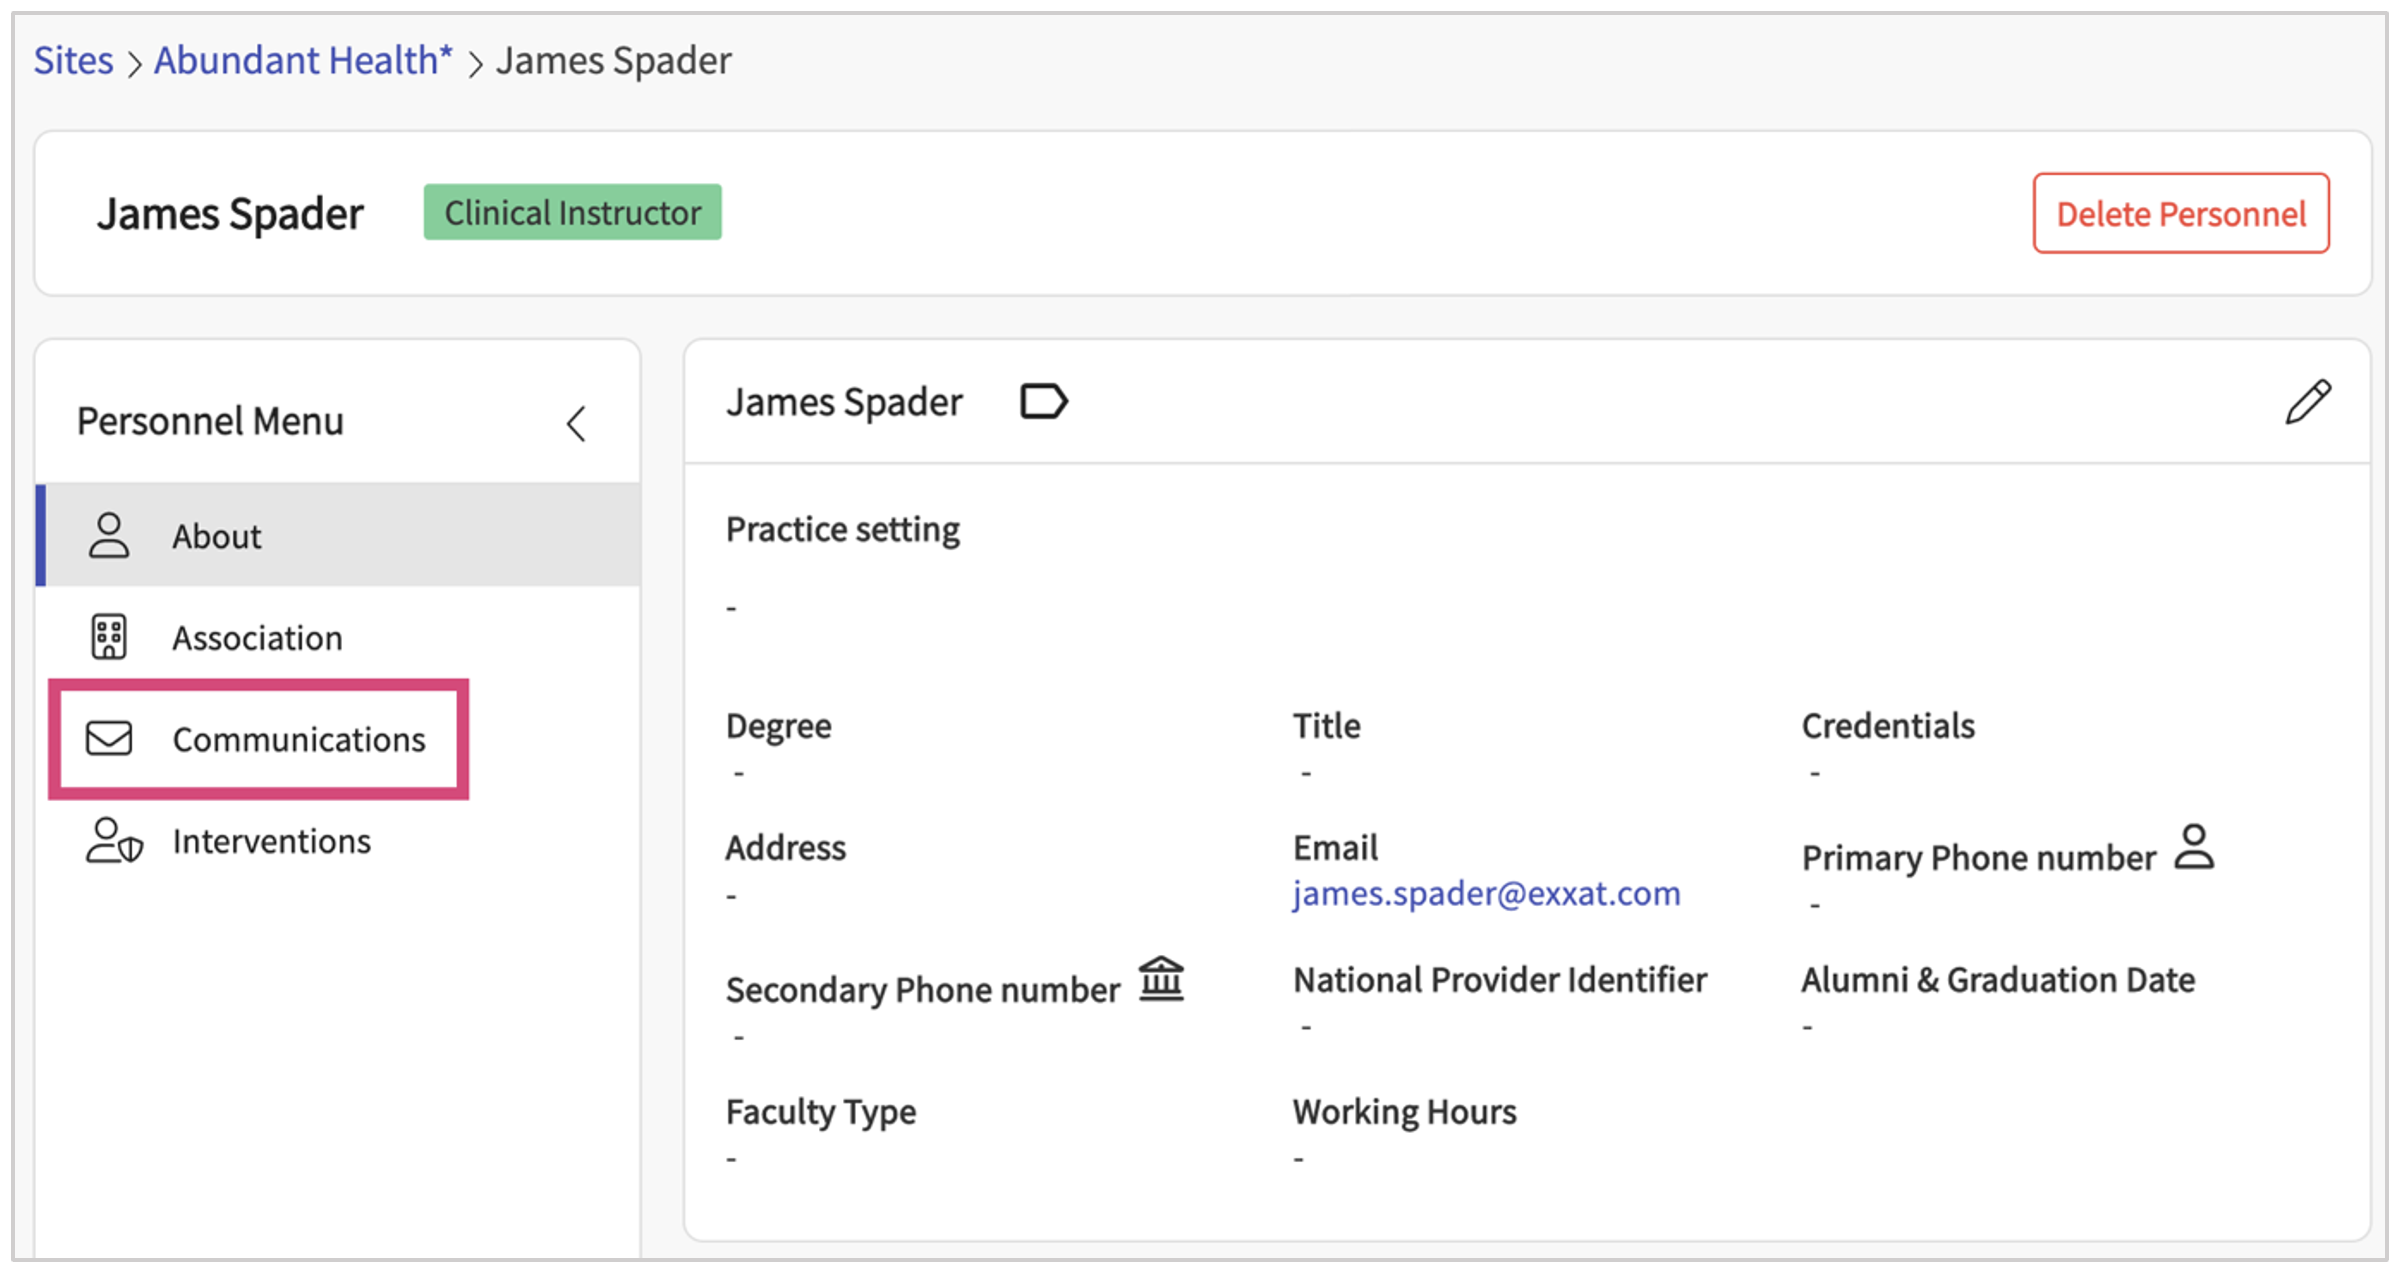Screen dimensions: 2400x1272
Task: Click the person icon beside About
Action: (x=109, y=536)
